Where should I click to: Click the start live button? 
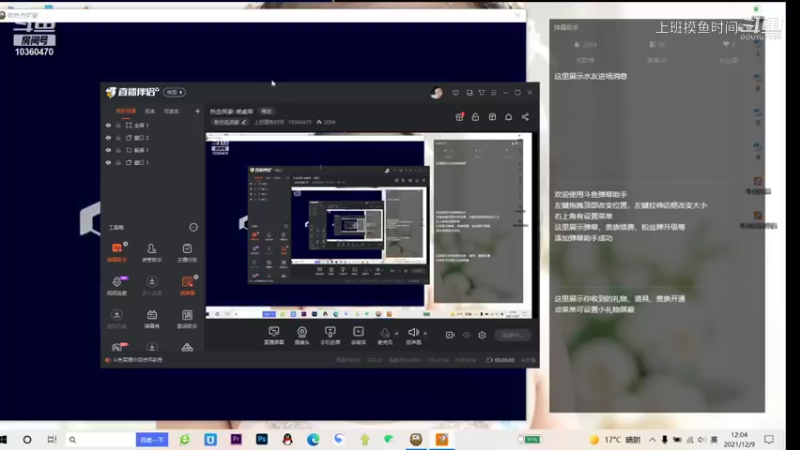pos(513,335)
